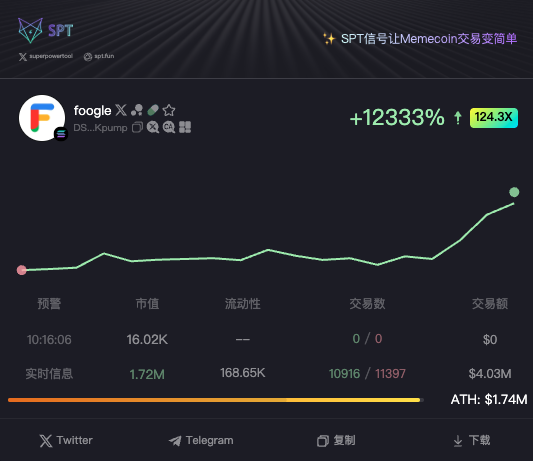533x461 pixels.
Task: Click the alert market cap 16.02K
Action: tap(147, 339)
